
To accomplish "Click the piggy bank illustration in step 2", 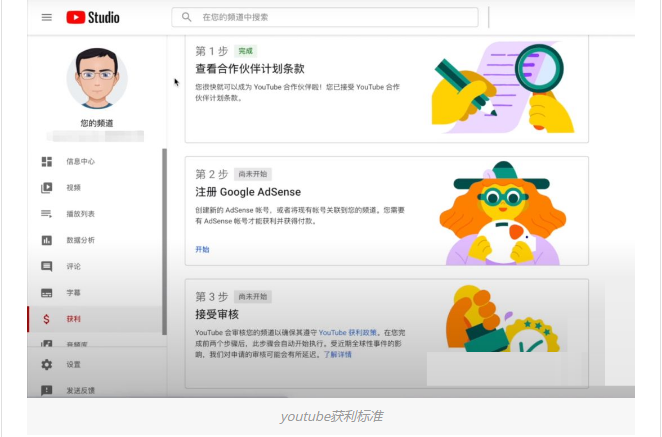I will [x=507, y=242].
